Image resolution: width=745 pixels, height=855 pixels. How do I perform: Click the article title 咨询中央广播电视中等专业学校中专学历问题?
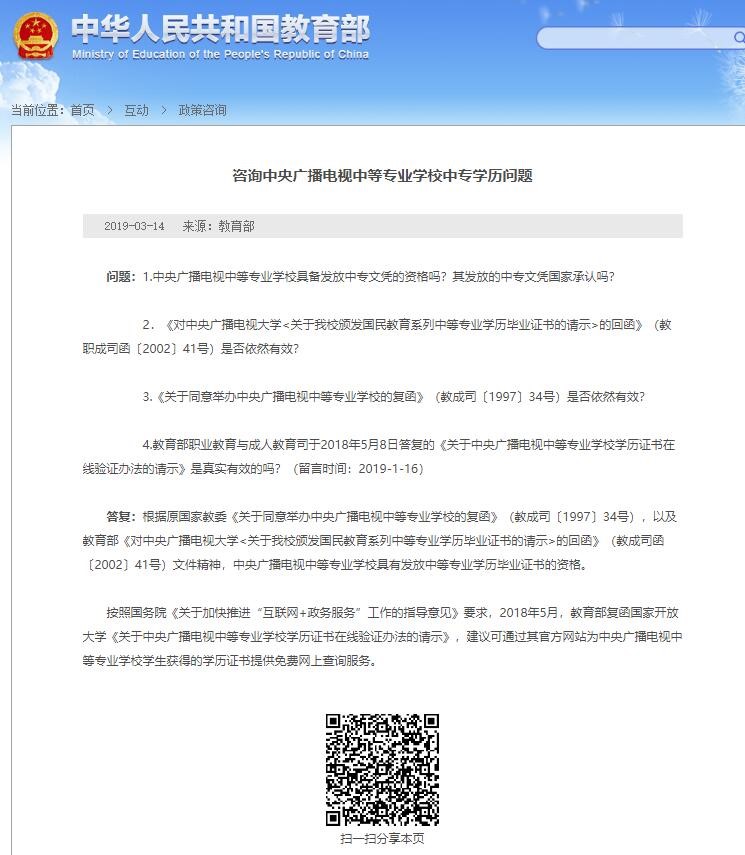click(x=382, y=176)
